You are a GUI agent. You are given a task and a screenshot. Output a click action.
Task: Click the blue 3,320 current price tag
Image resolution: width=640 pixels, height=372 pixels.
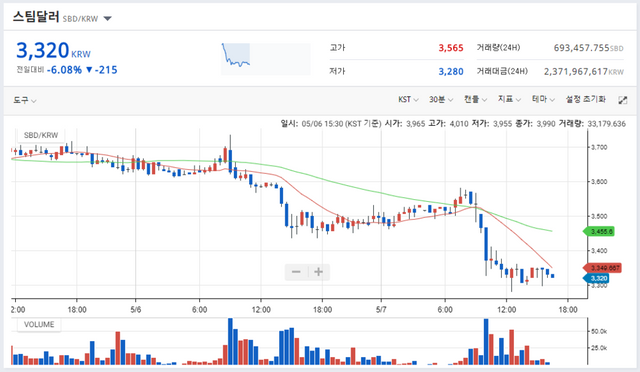596,278
